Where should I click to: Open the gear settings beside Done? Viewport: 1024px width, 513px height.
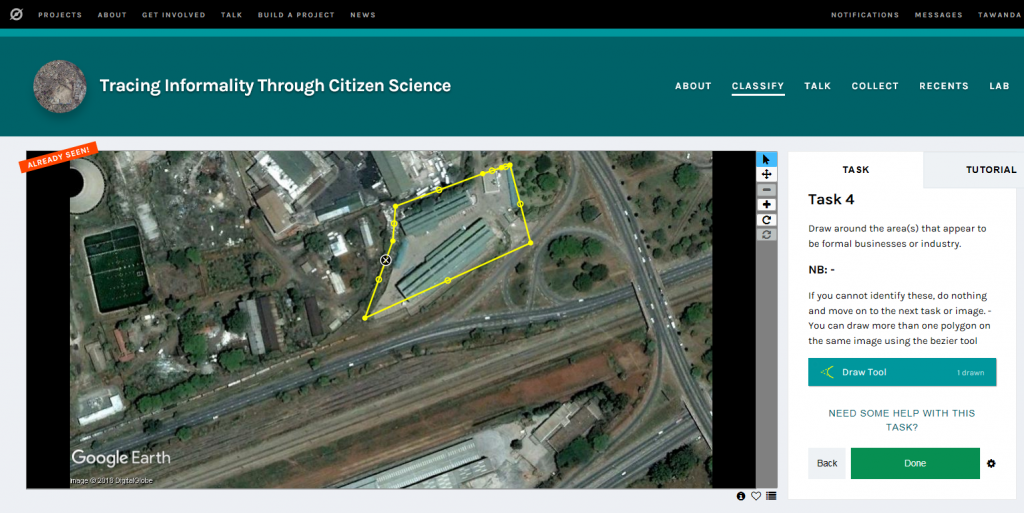pyautogui.click(x=991, y=463)
